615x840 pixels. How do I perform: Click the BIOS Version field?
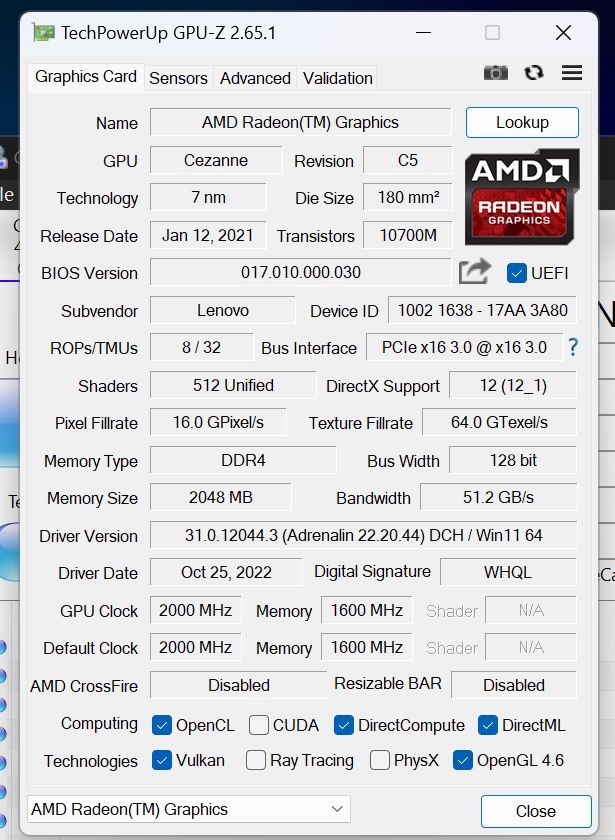pyautogui.click(x=301, y=272)
